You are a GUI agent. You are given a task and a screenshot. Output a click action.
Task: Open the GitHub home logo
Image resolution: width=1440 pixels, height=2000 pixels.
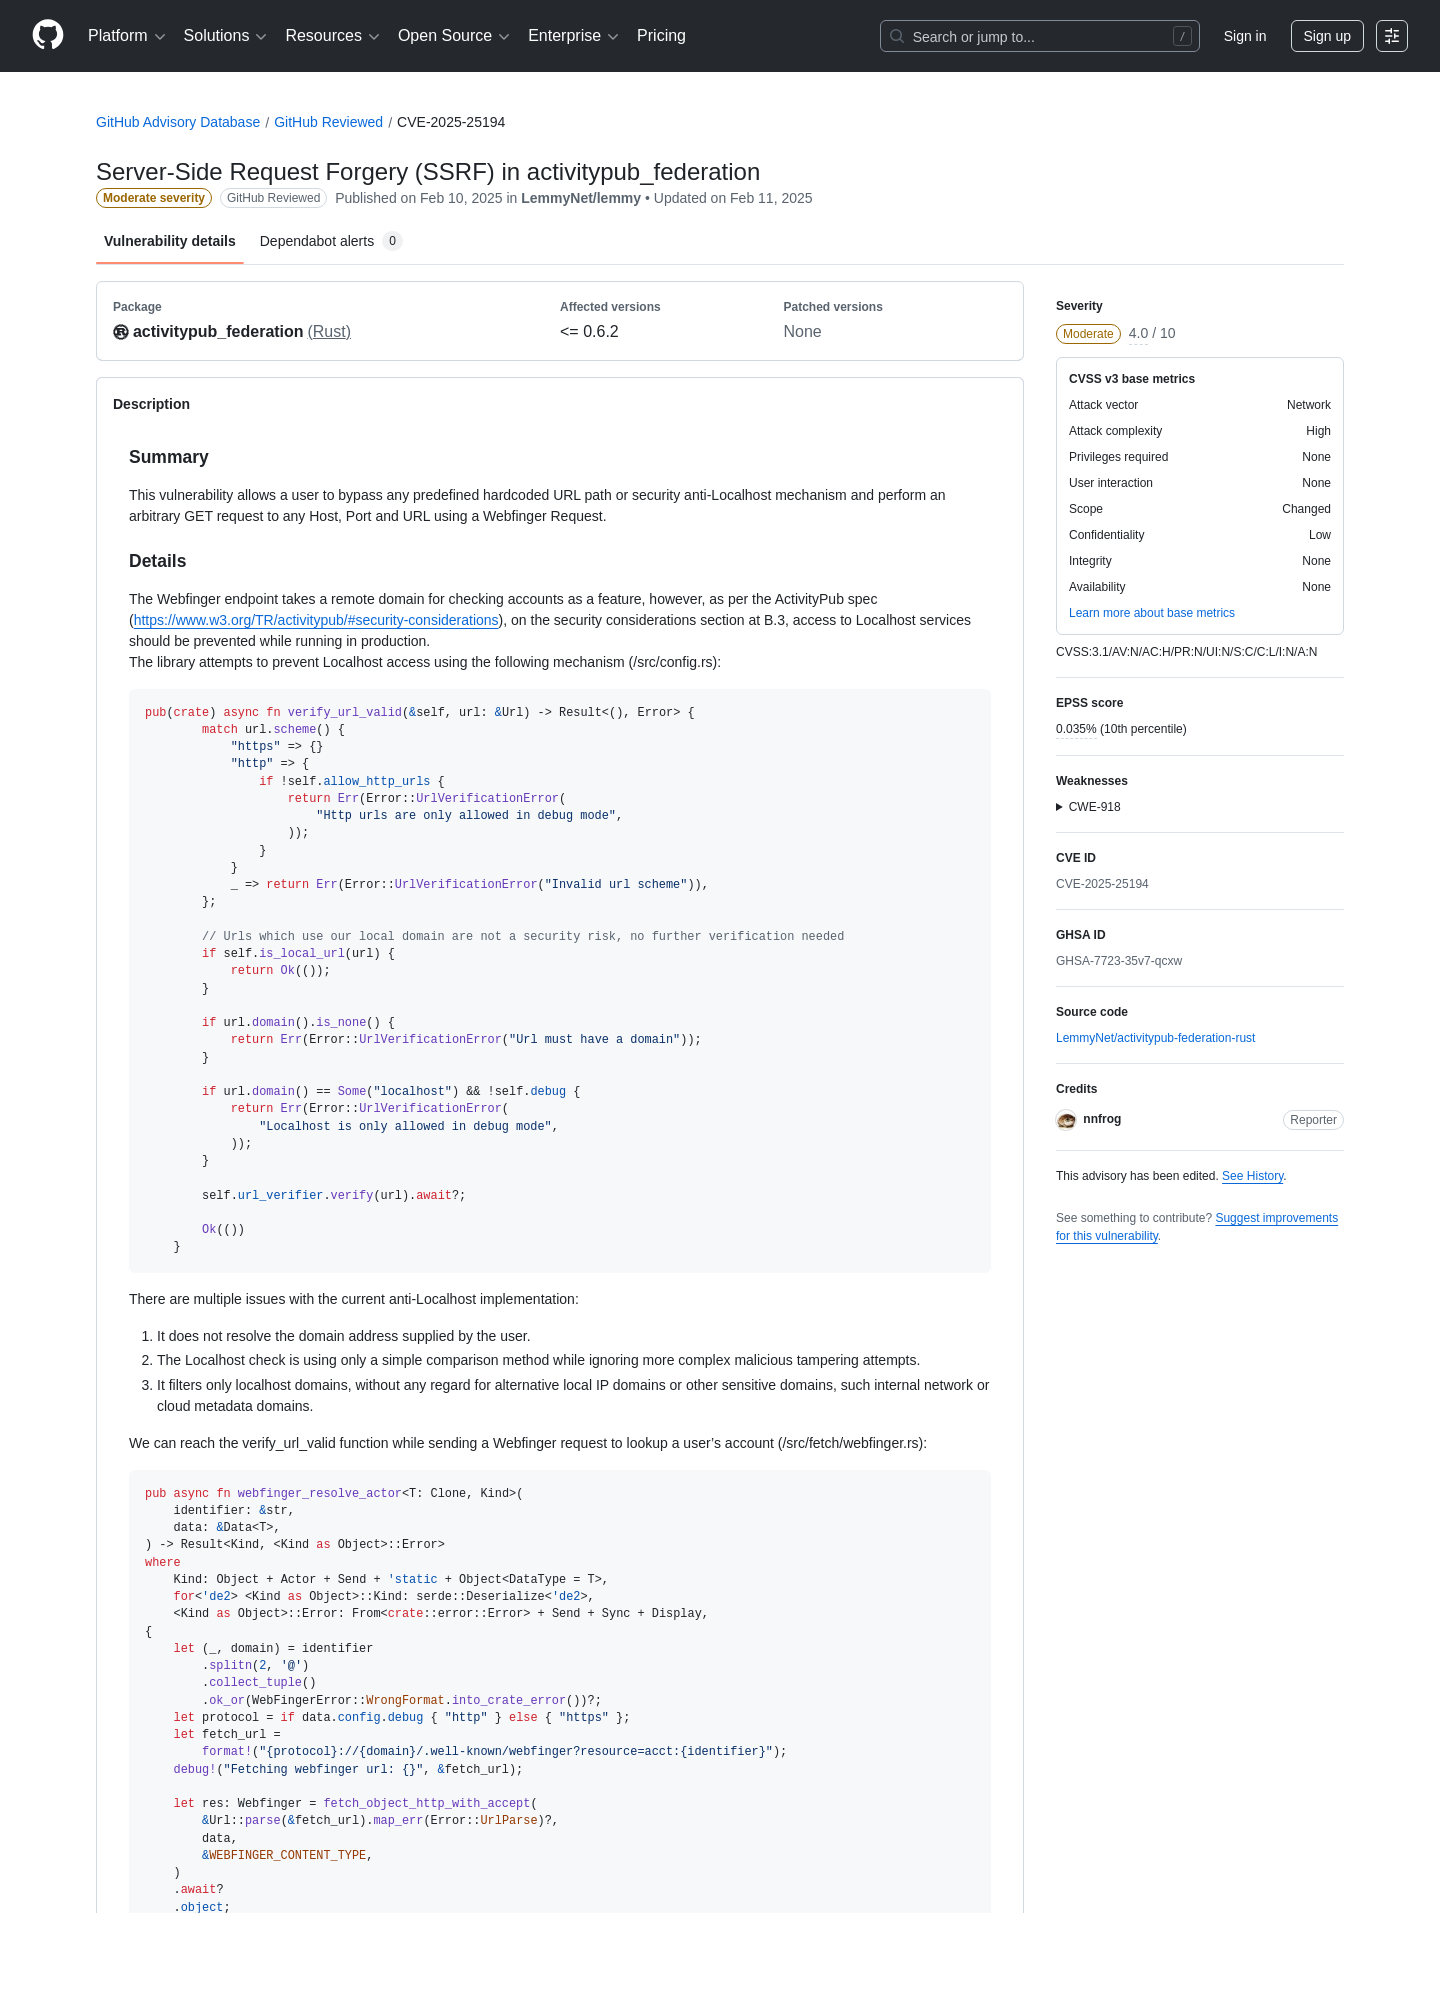pos(48,36)
